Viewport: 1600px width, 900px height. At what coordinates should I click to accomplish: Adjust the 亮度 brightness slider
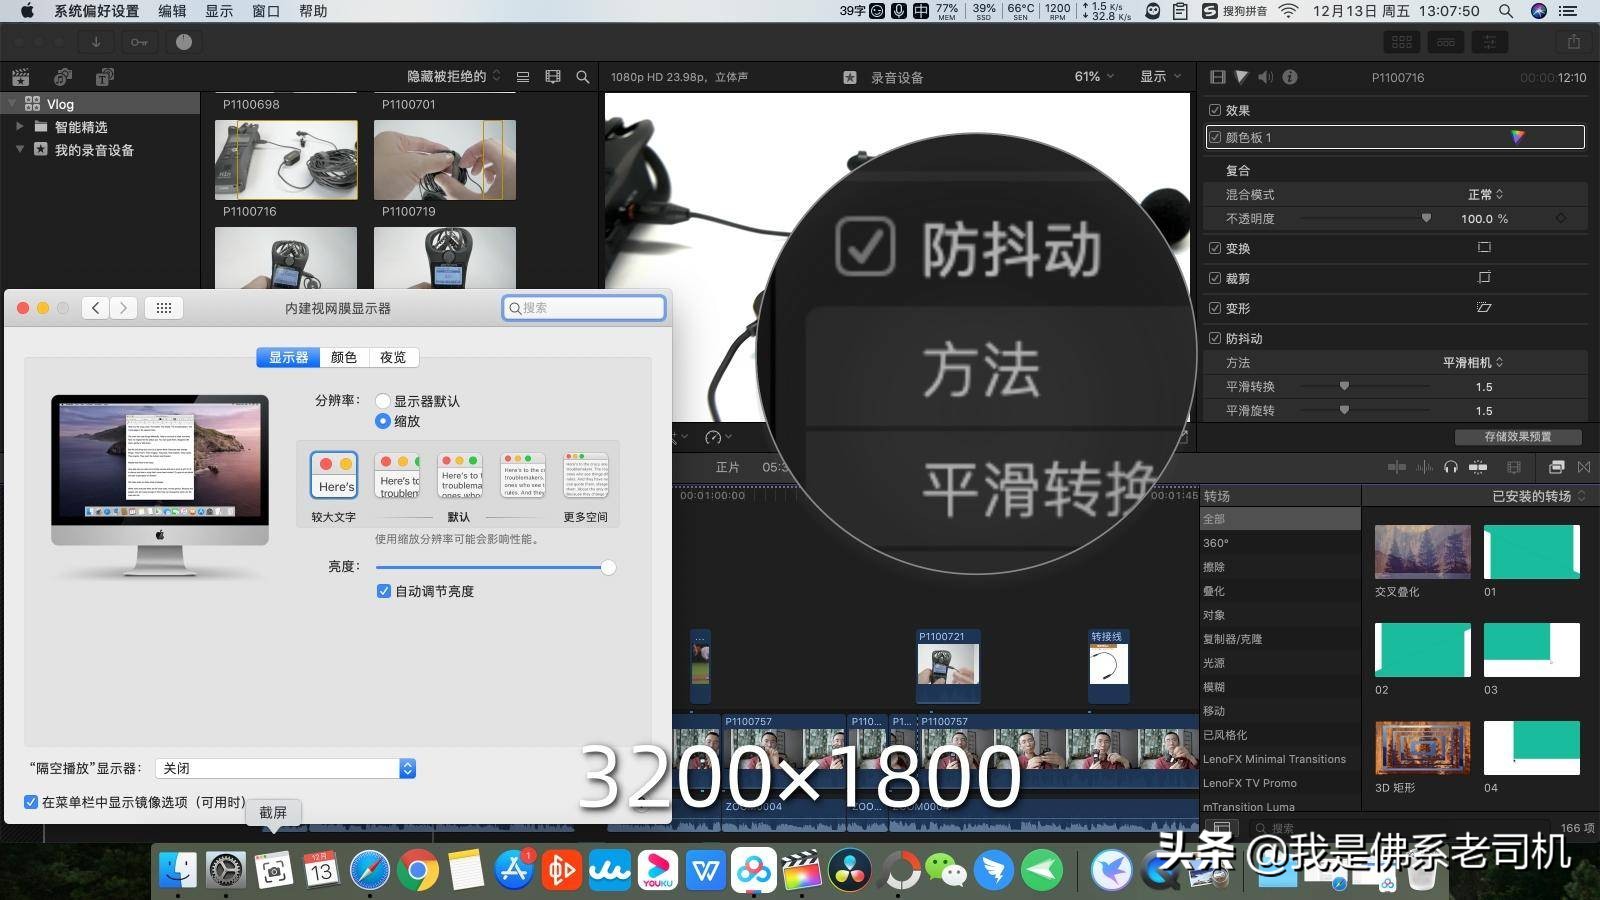click(608, 567)
